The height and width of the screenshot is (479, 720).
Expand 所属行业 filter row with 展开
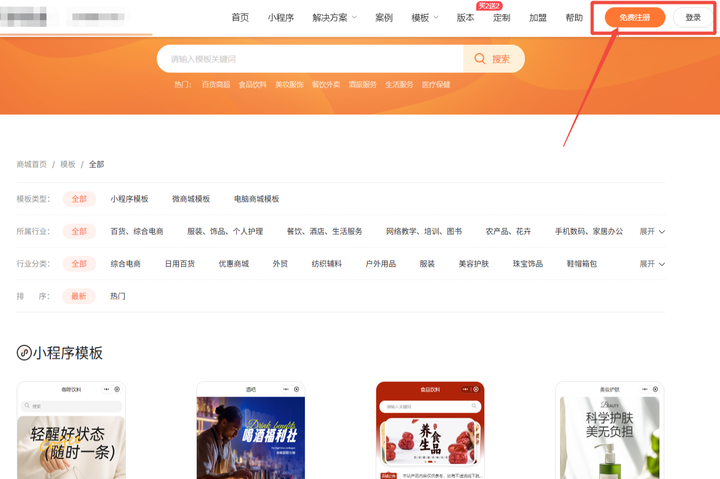coord(652,231)
